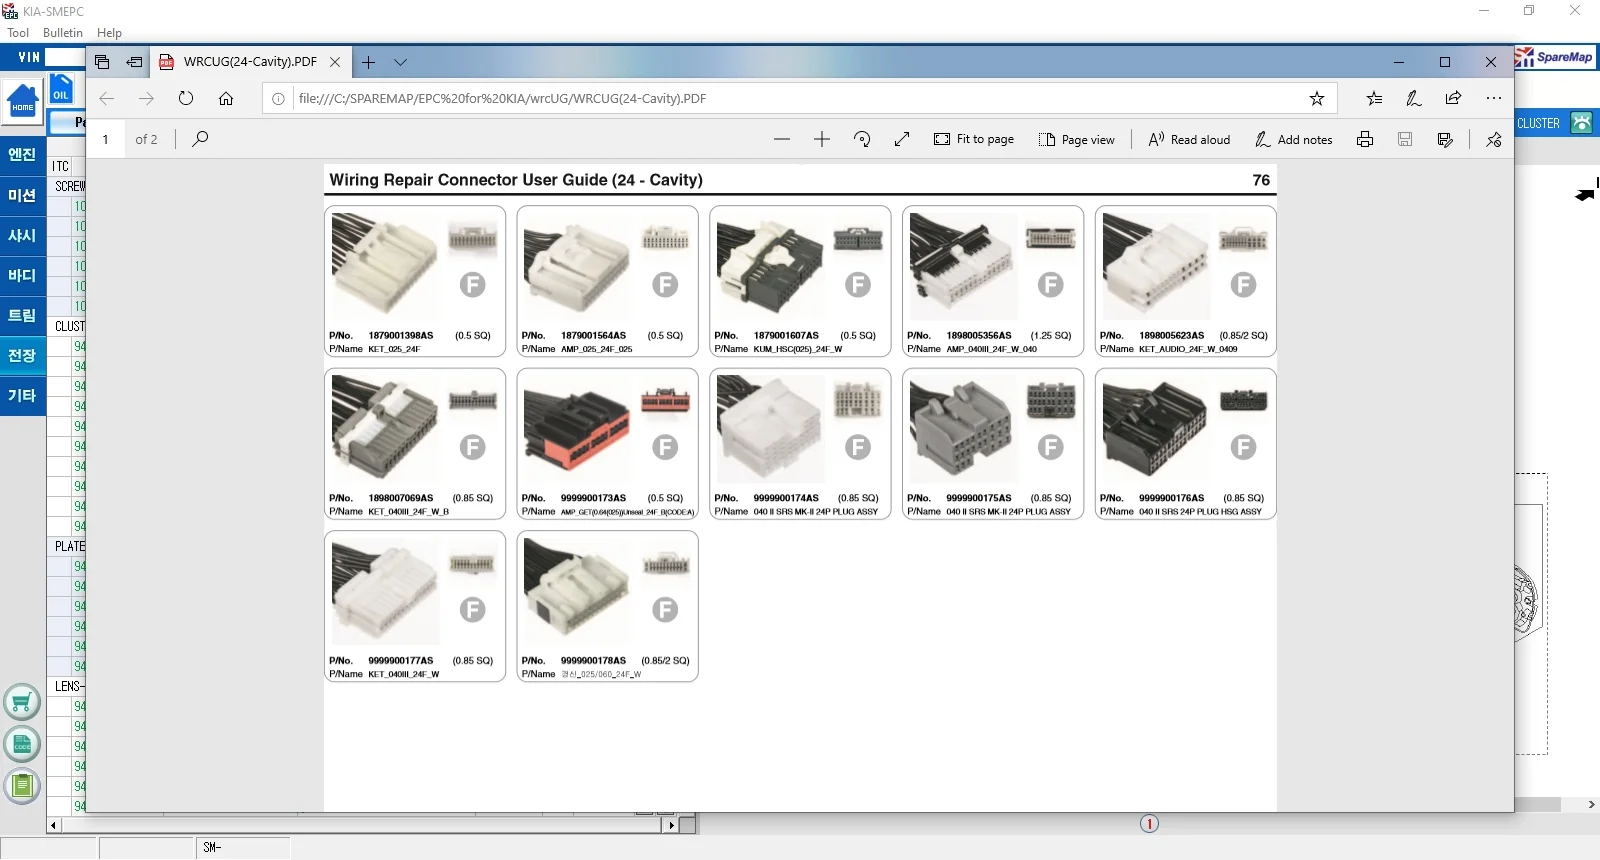Image resolution: width=1600 pixels, height=860 pixels.
Task: Open the Tool menu
Action: [x=18, y=33]
